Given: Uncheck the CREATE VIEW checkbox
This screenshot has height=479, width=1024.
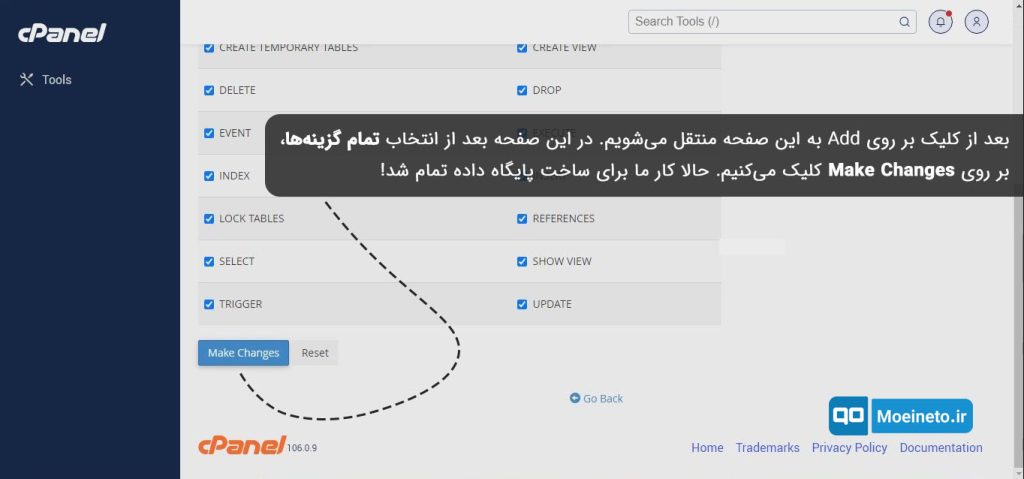Looking at the screenshot, I should pos(522,47).
